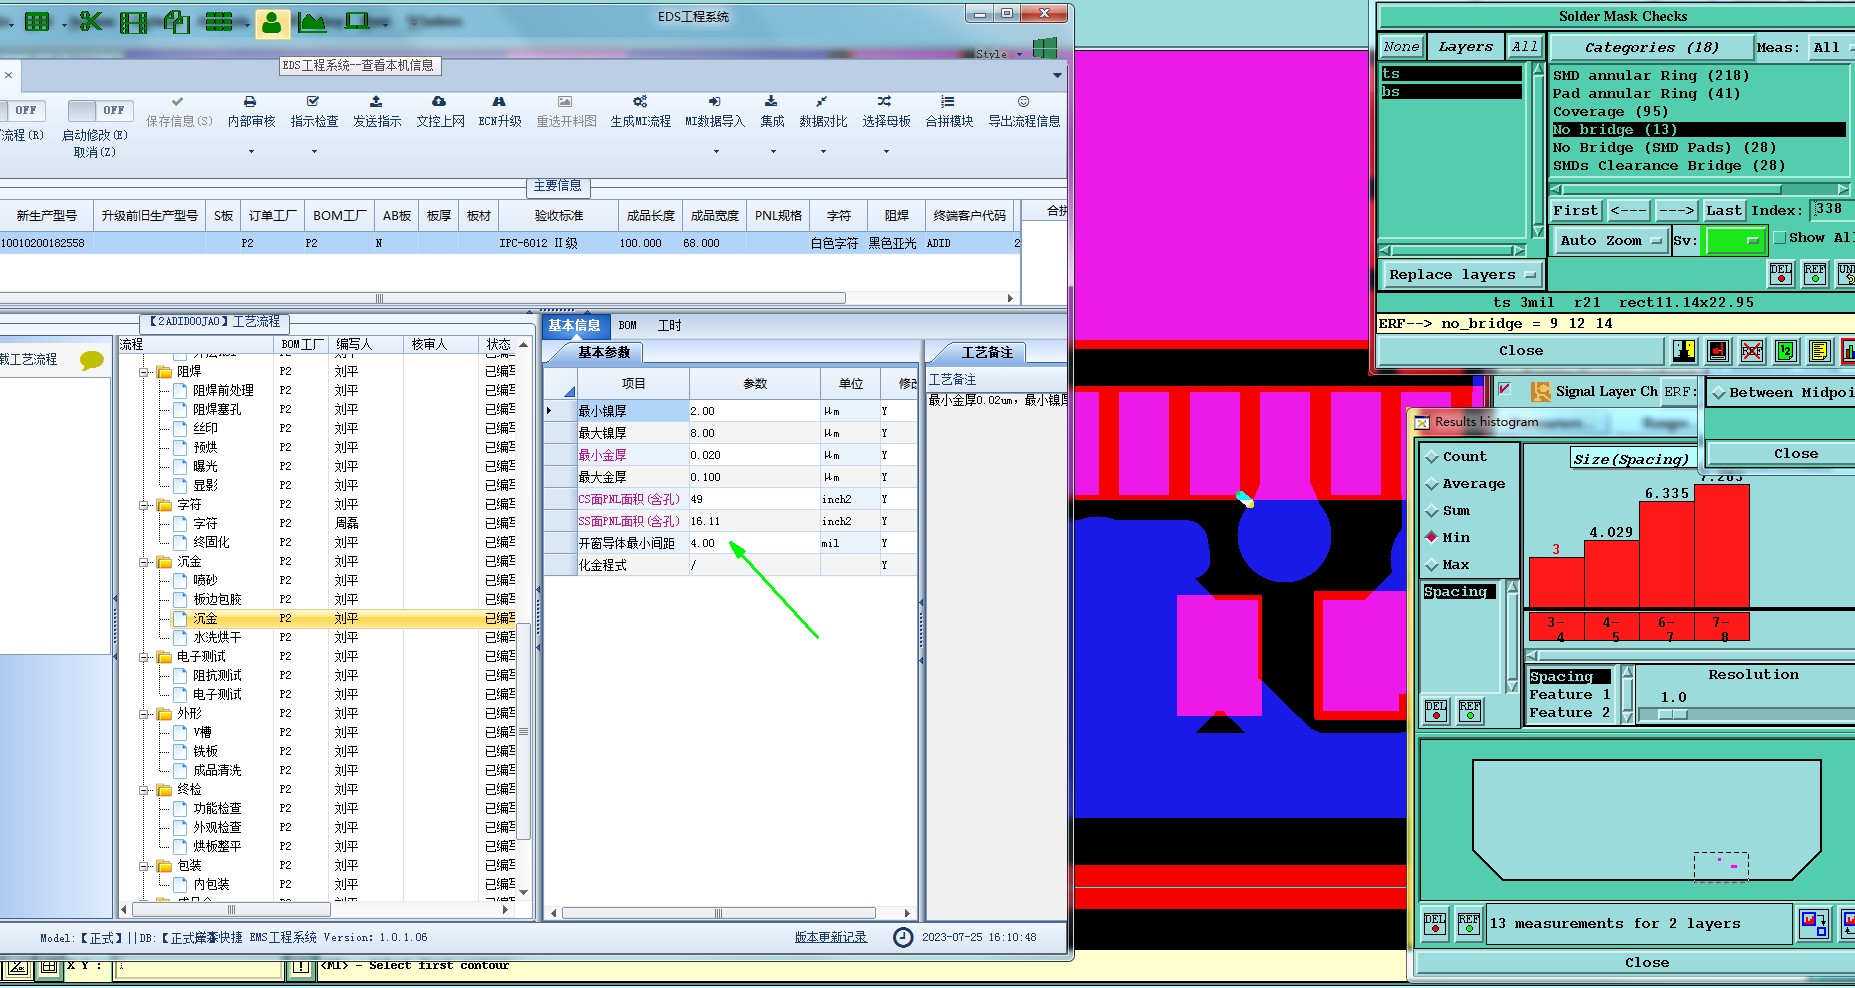Click the black and yellow icon beside Close
The image size is (1855, 988).
[1685, 351]
